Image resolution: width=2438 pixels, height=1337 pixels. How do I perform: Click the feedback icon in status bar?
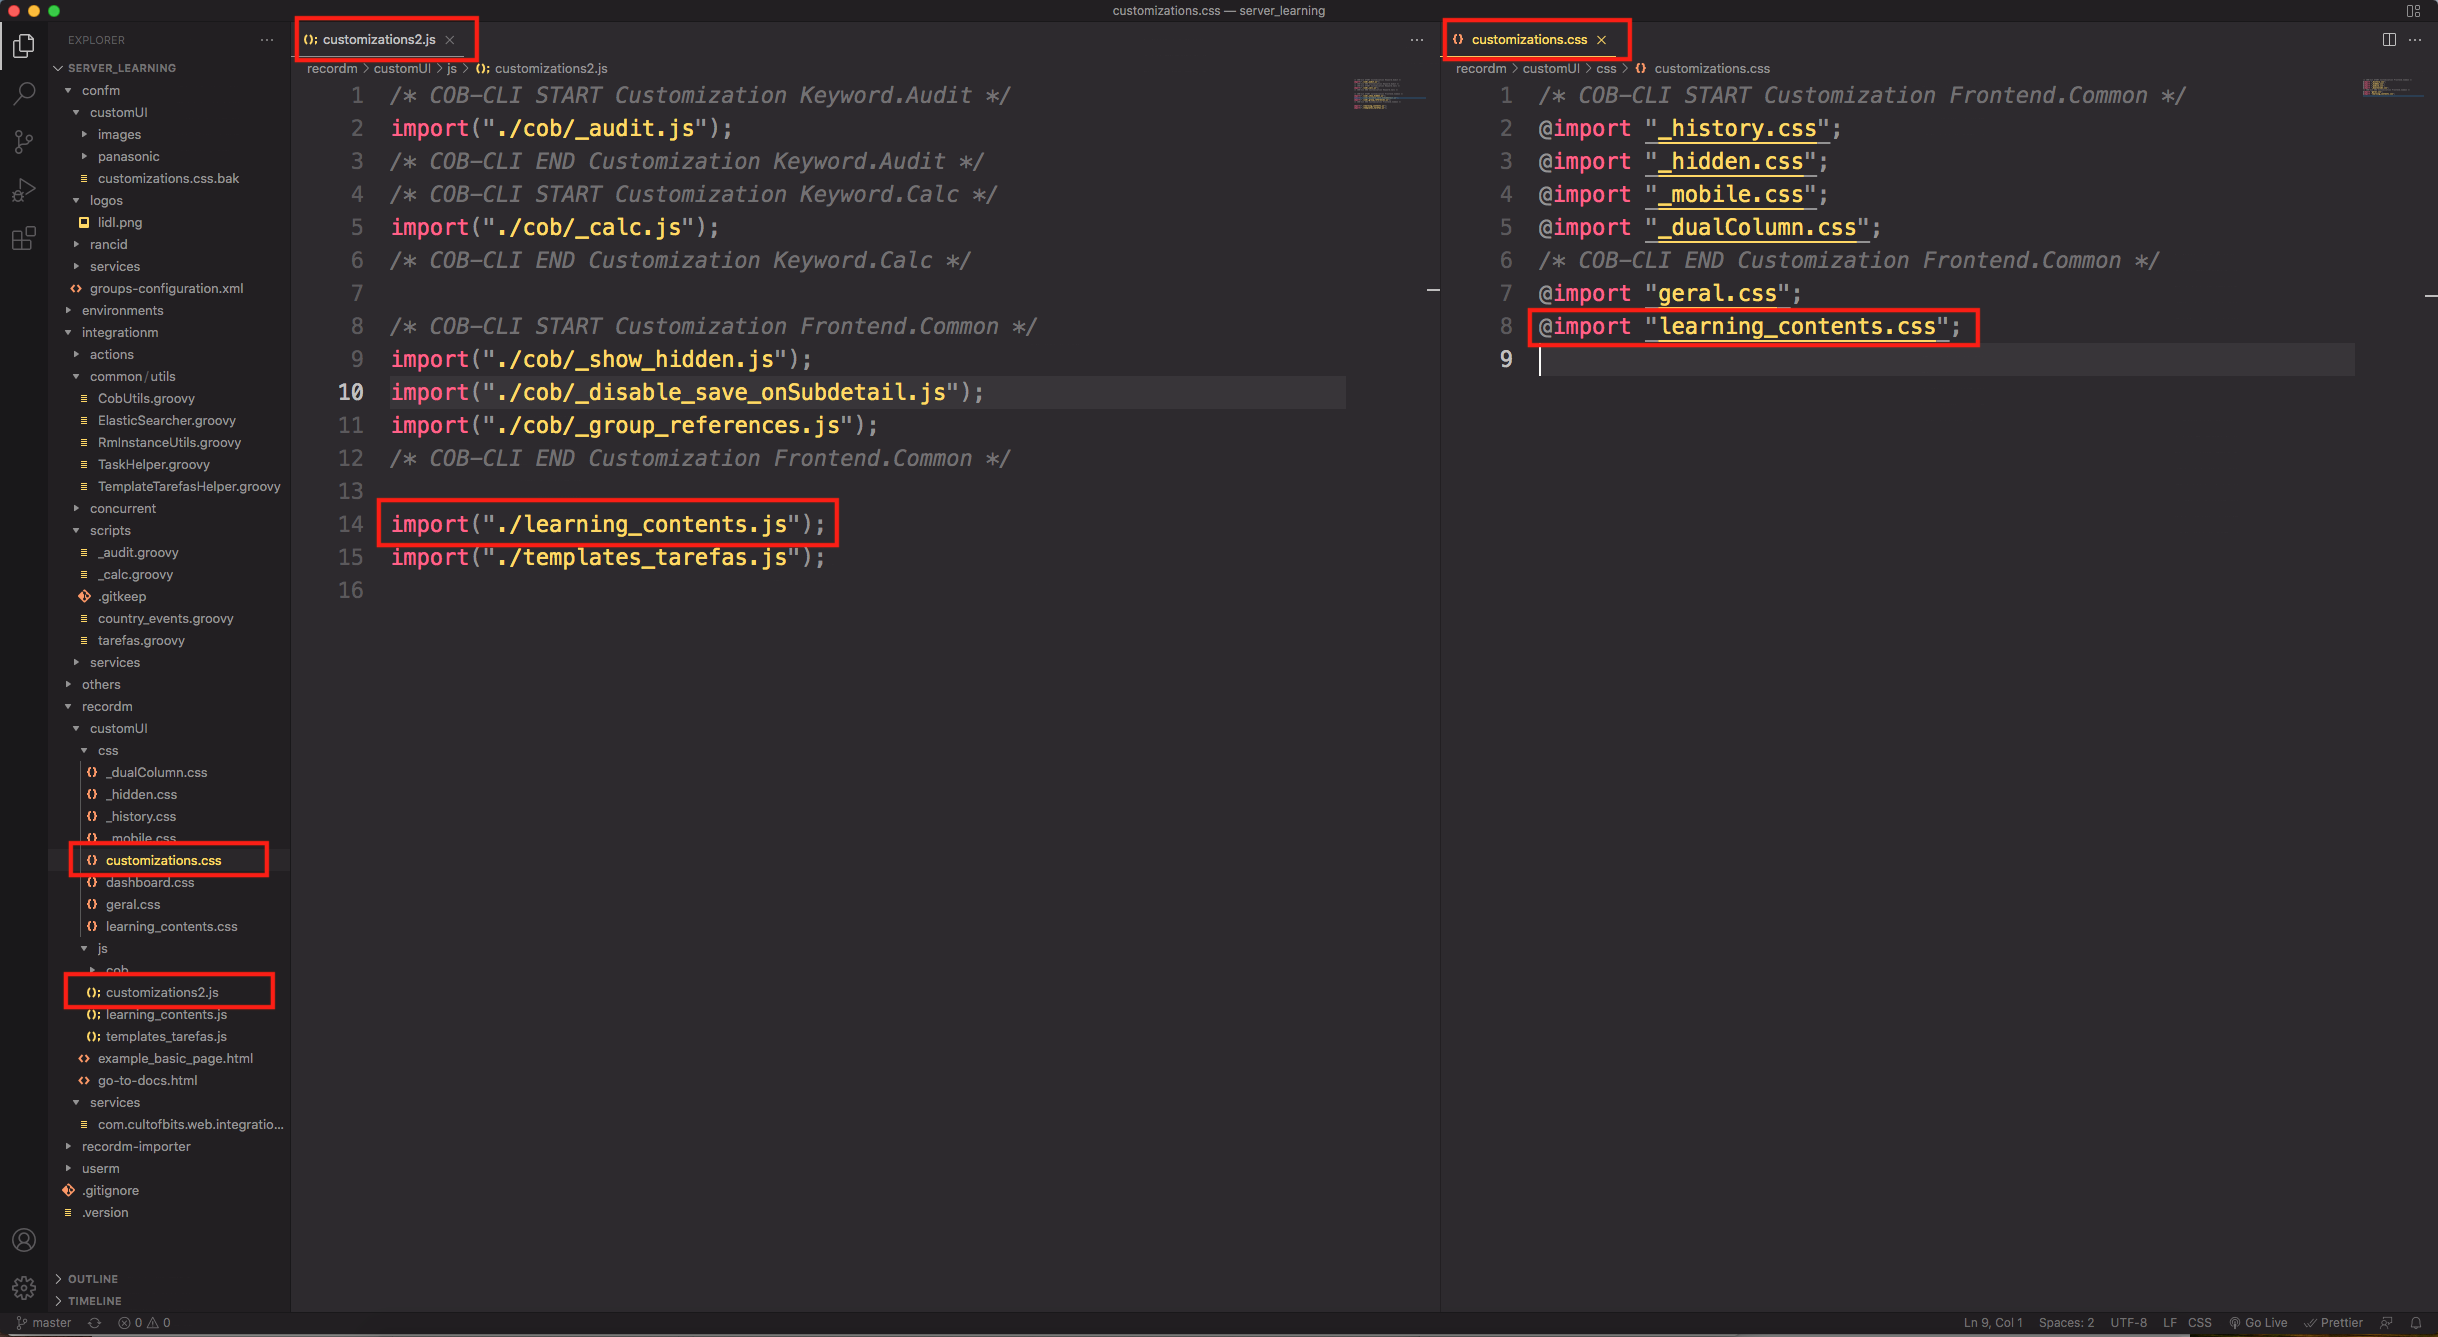(2387, 1323)
